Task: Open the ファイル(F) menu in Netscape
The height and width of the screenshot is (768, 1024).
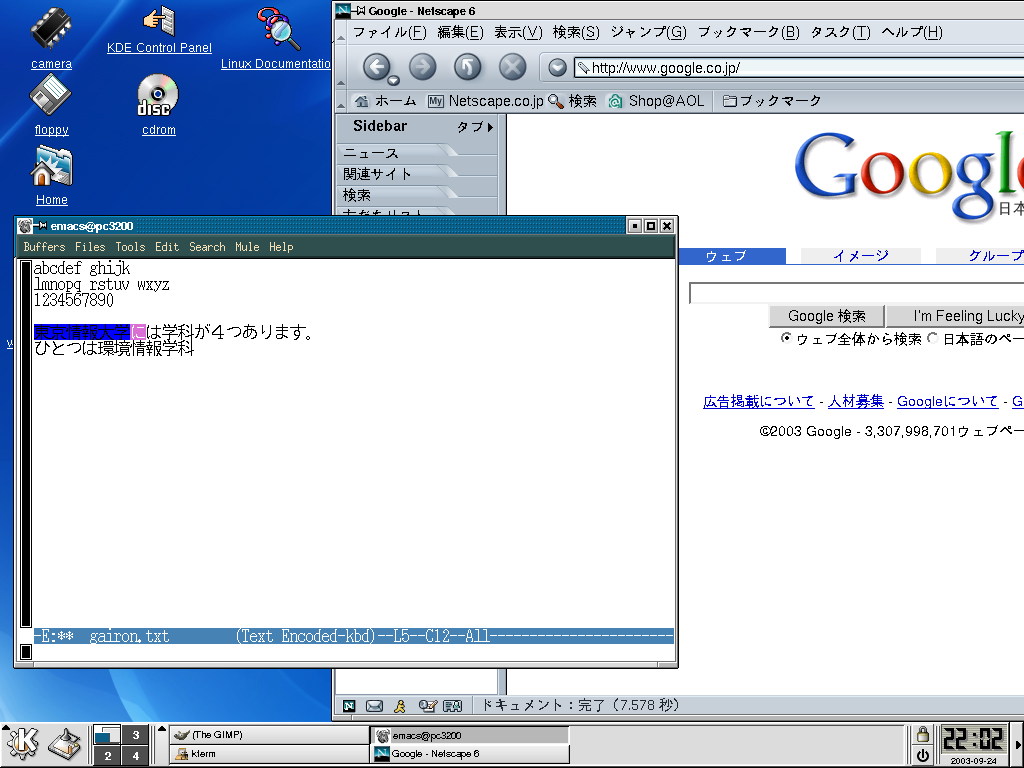Action: tap(389, 32)
